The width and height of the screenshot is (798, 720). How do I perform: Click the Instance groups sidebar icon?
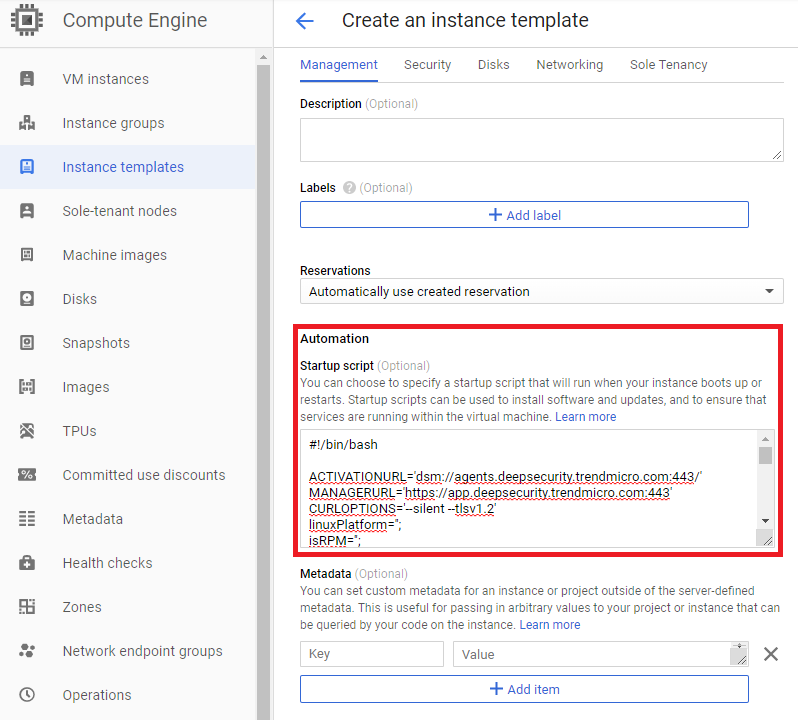(x=27, y=123)
